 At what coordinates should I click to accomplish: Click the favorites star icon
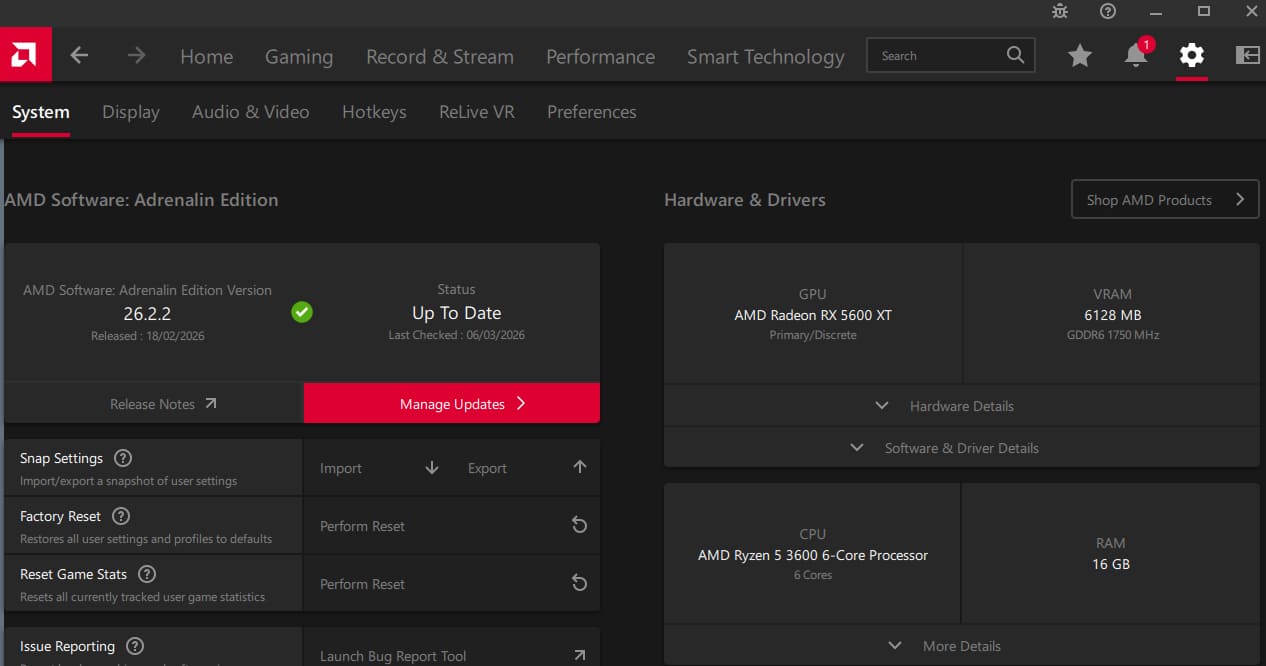coord(1080,57)
